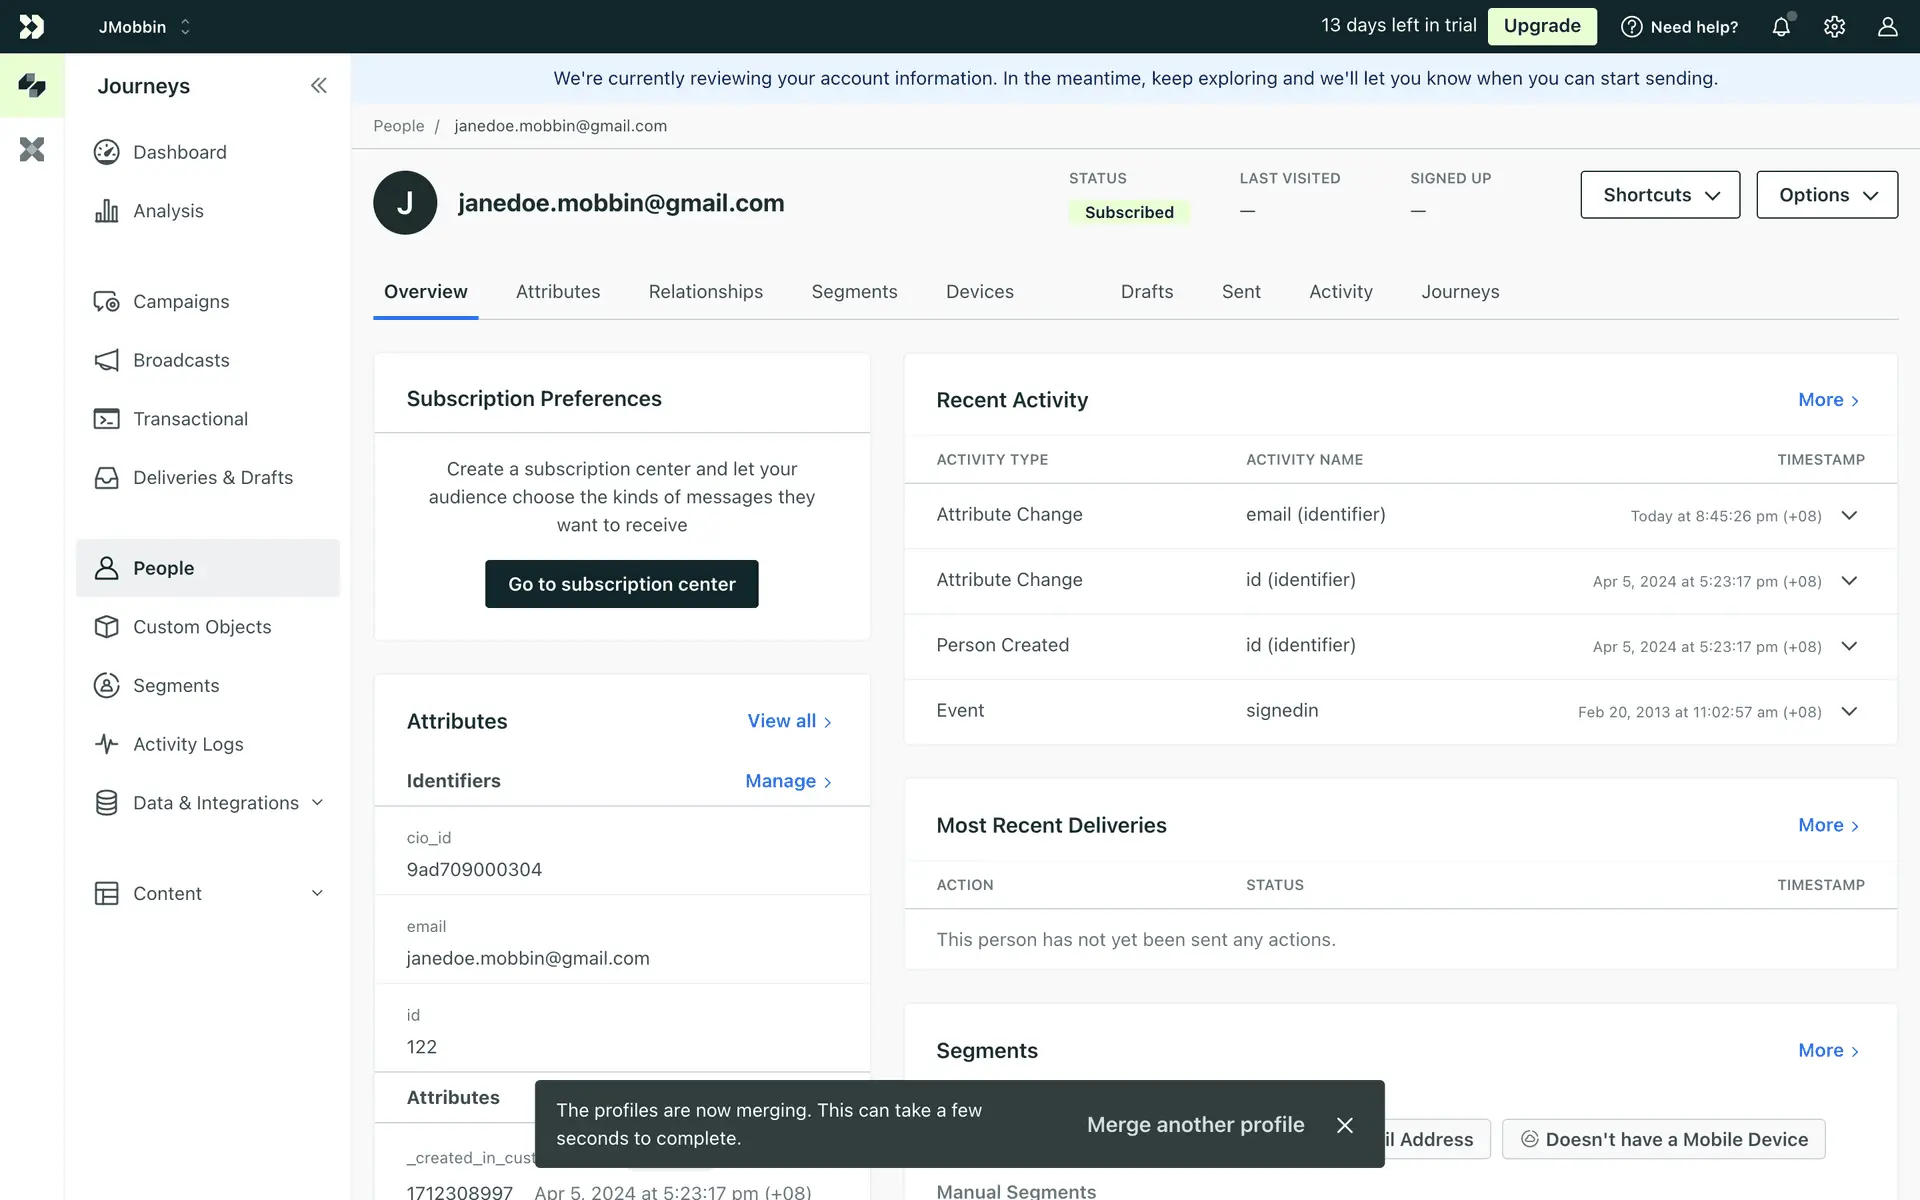Collapse the Journeys sidebar with double-chevron icon
Image resolution: width=1920 pixels, height=1200 pixels.
pyautogui.click(x=318, y=86)
